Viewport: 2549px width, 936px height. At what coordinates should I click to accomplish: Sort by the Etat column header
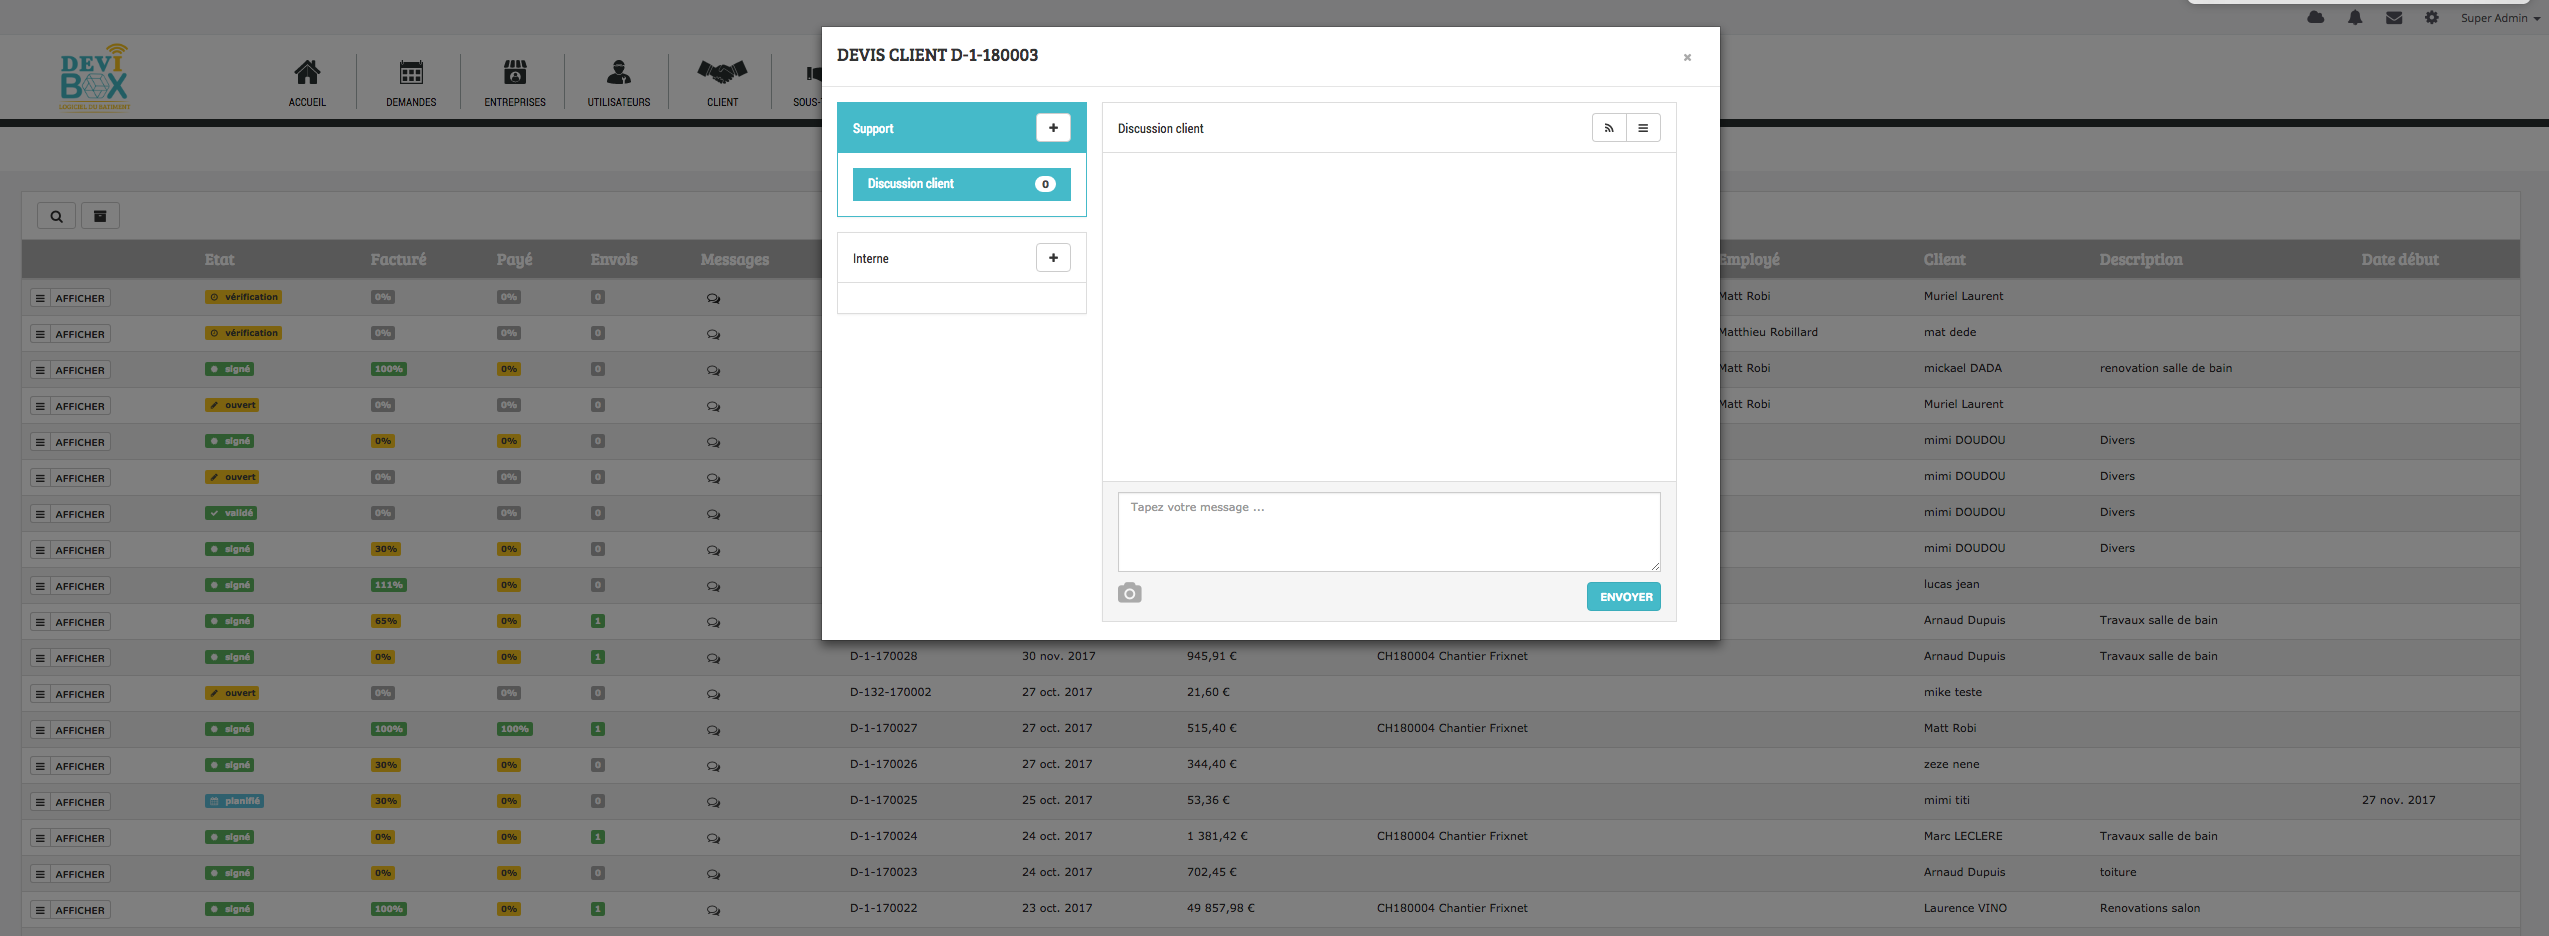(219, 259)
